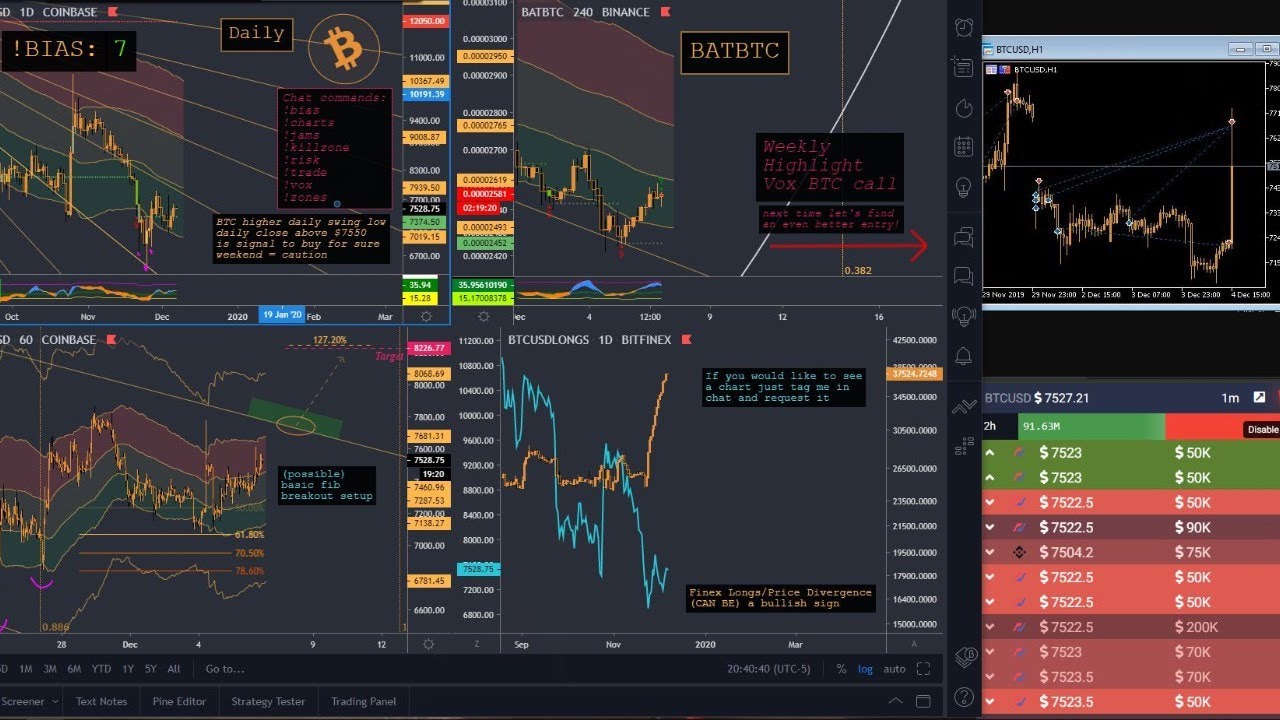Screen dimensions: 1280x720
Task: Open the public chats double-bubble icon
Action: (964, 237)
